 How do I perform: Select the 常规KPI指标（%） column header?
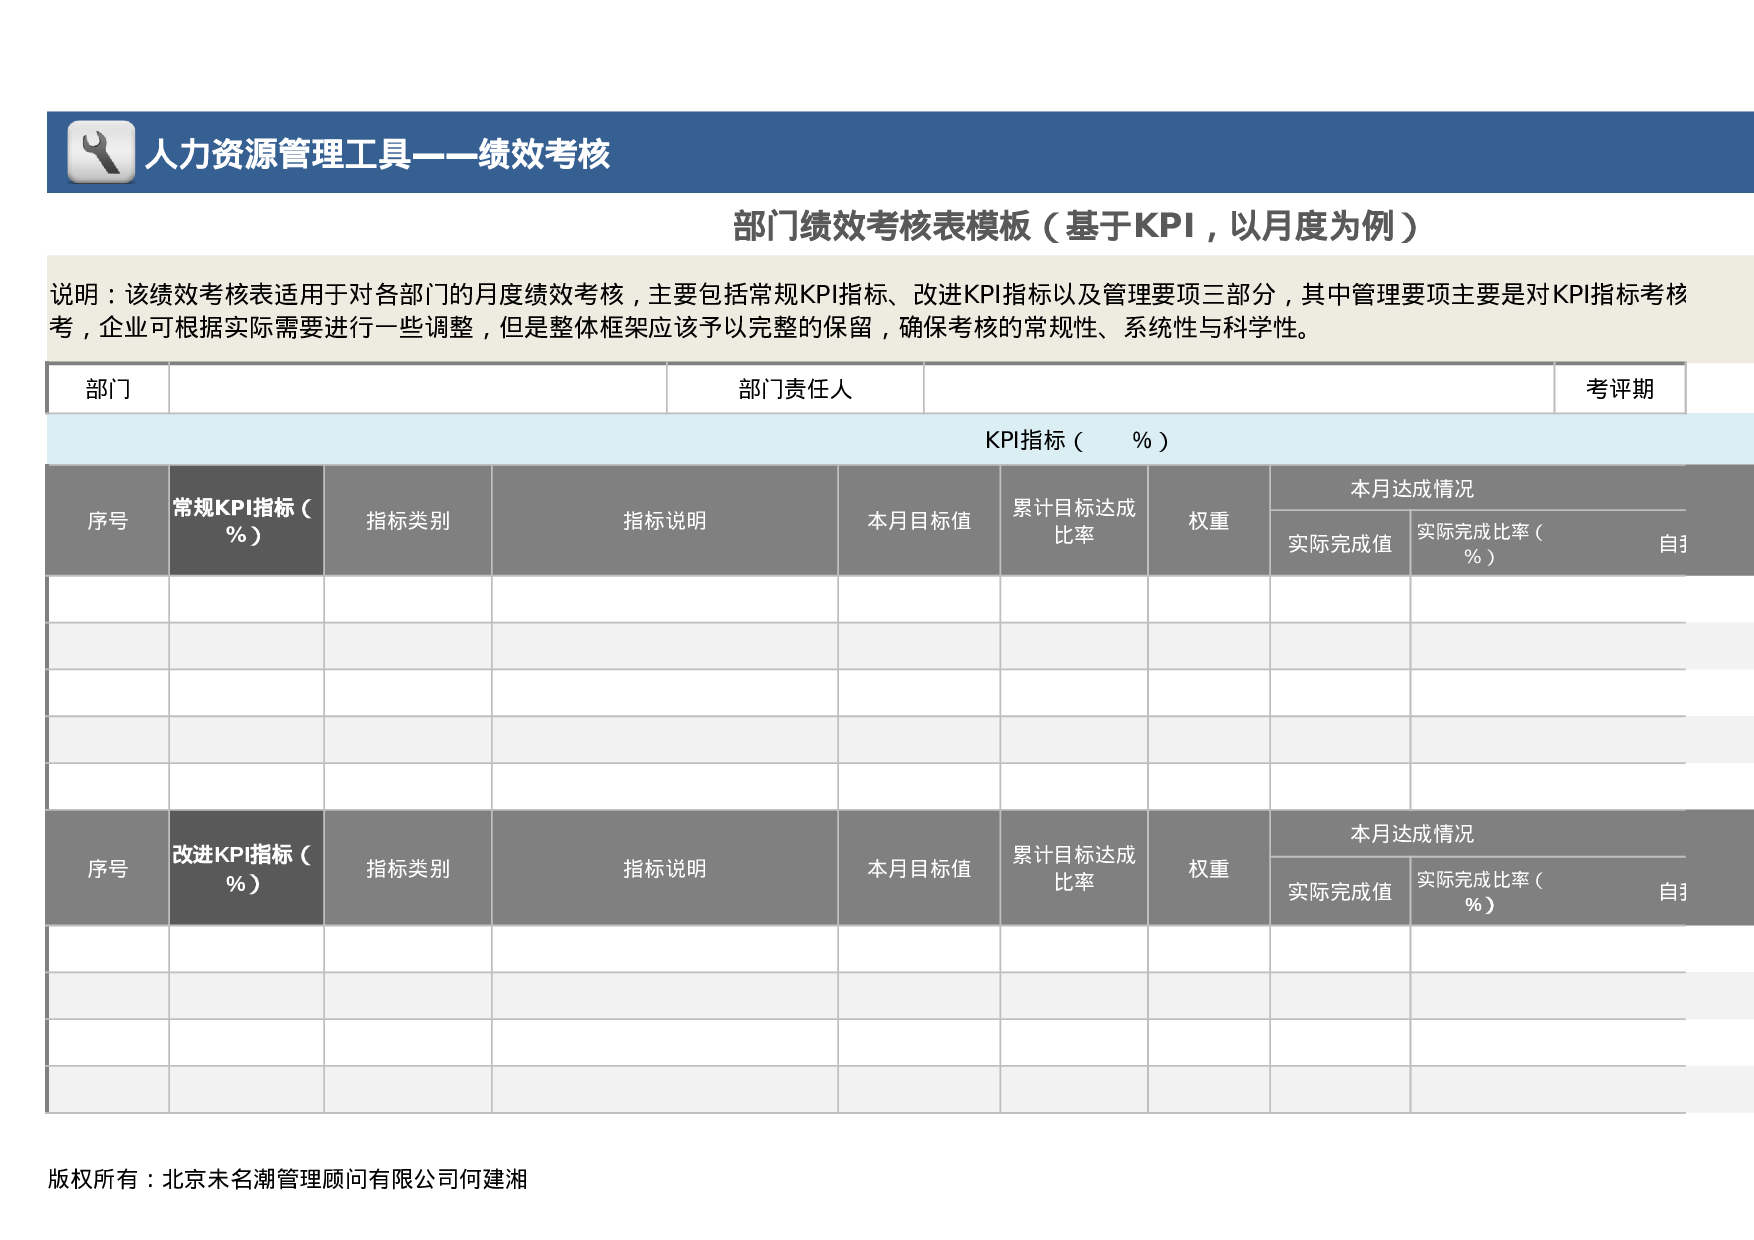[246, 522]
